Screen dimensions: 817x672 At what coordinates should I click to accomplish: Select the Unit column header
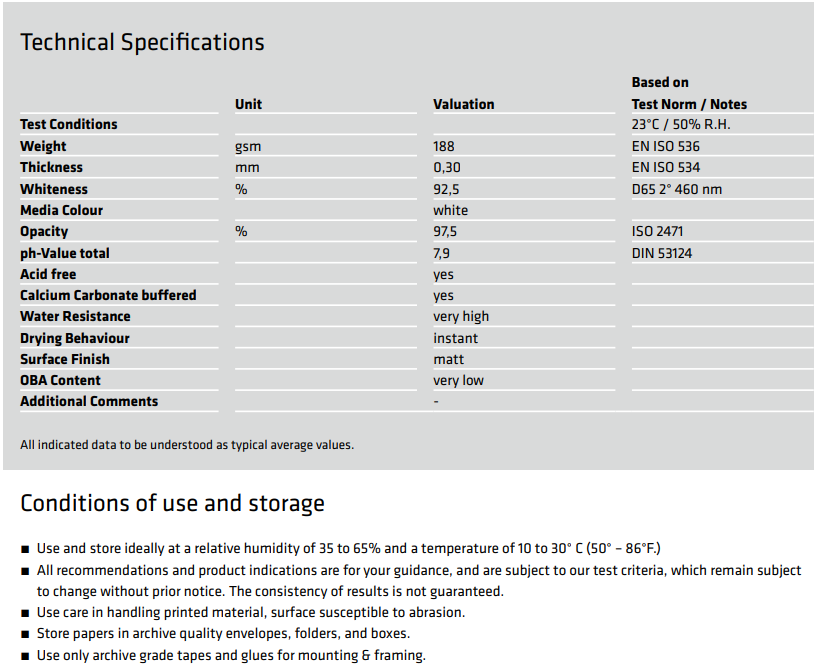[248, 104]
